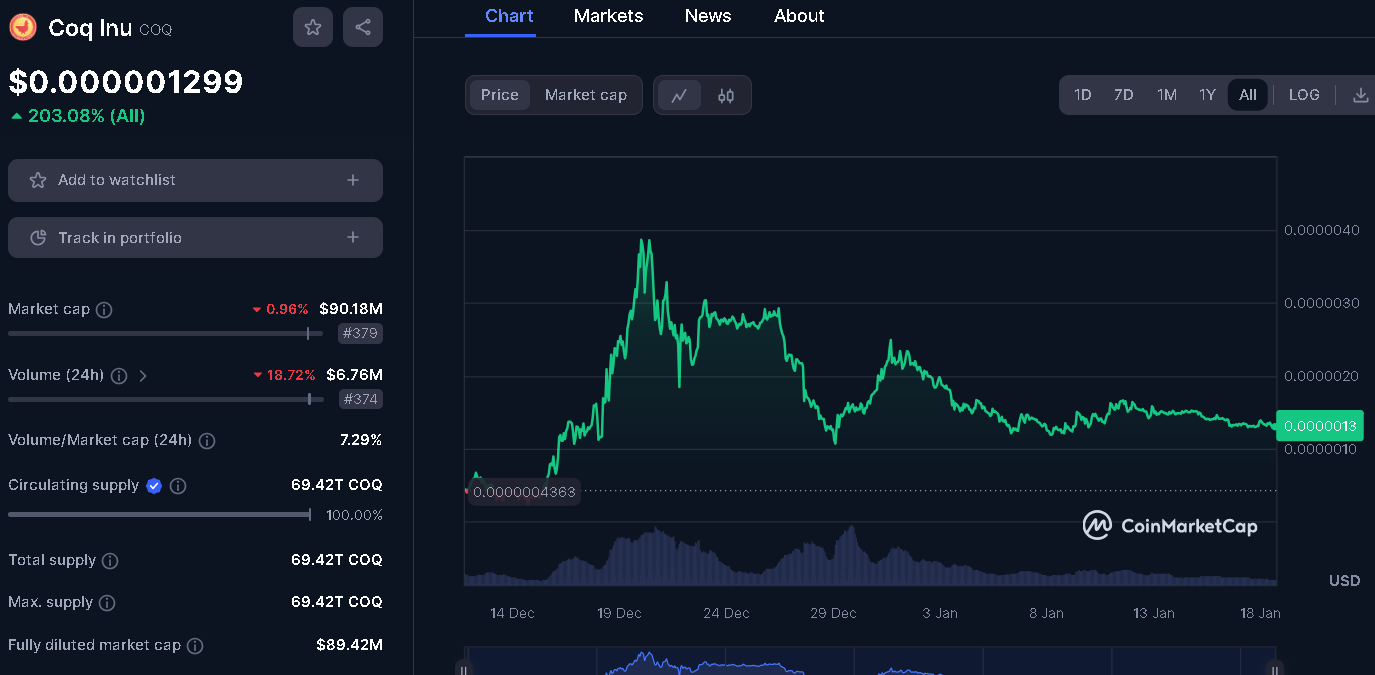Click the Volume/Market cap info icon
This screenshot has width=1375, height=675.
click(207, 441)
